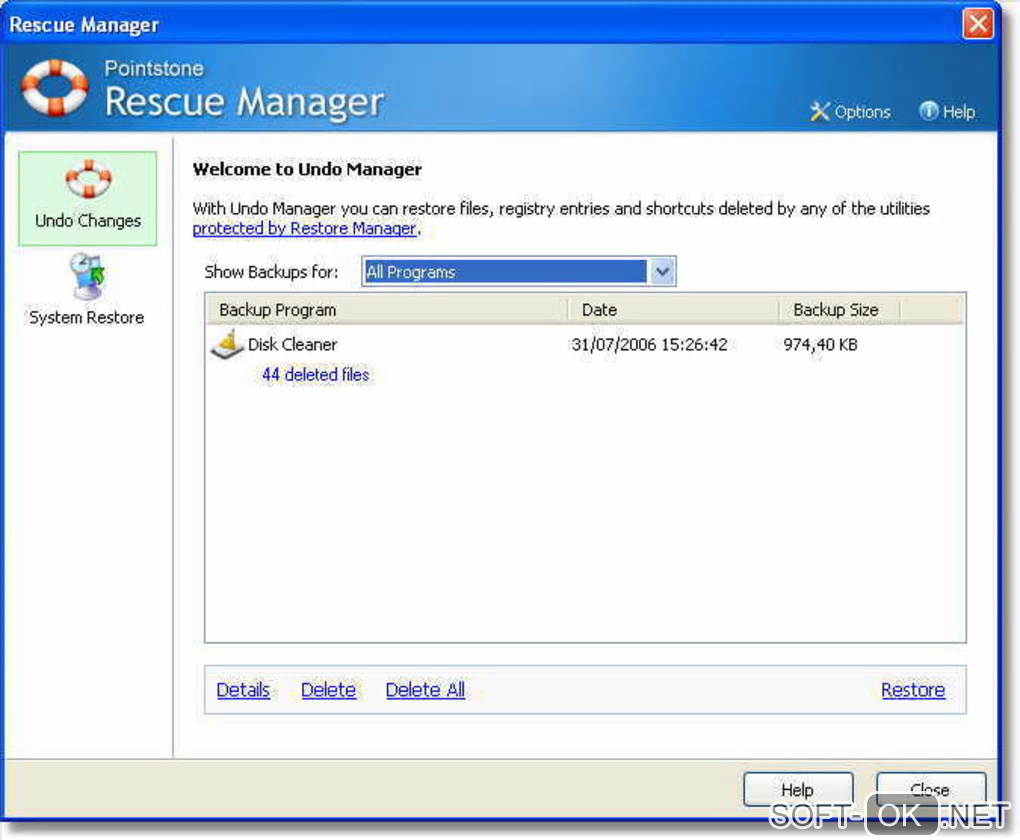The height and width of the screenshot is (840, 1020).
Task: Select the Disk Cleaner backup row
Action: tap(585, 344)
